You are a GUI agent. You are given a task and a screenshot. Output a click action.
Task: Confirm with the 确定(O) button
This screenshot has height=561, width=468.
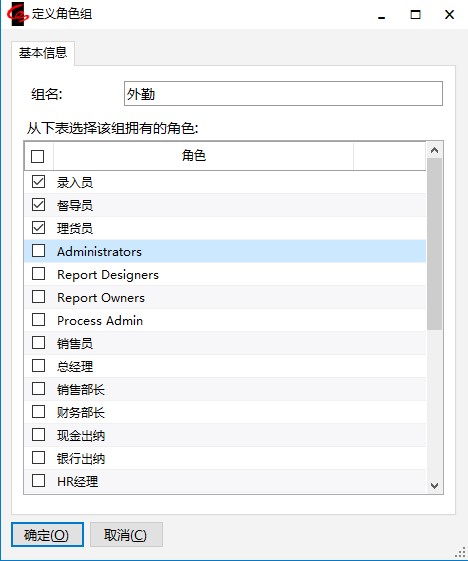47,535
